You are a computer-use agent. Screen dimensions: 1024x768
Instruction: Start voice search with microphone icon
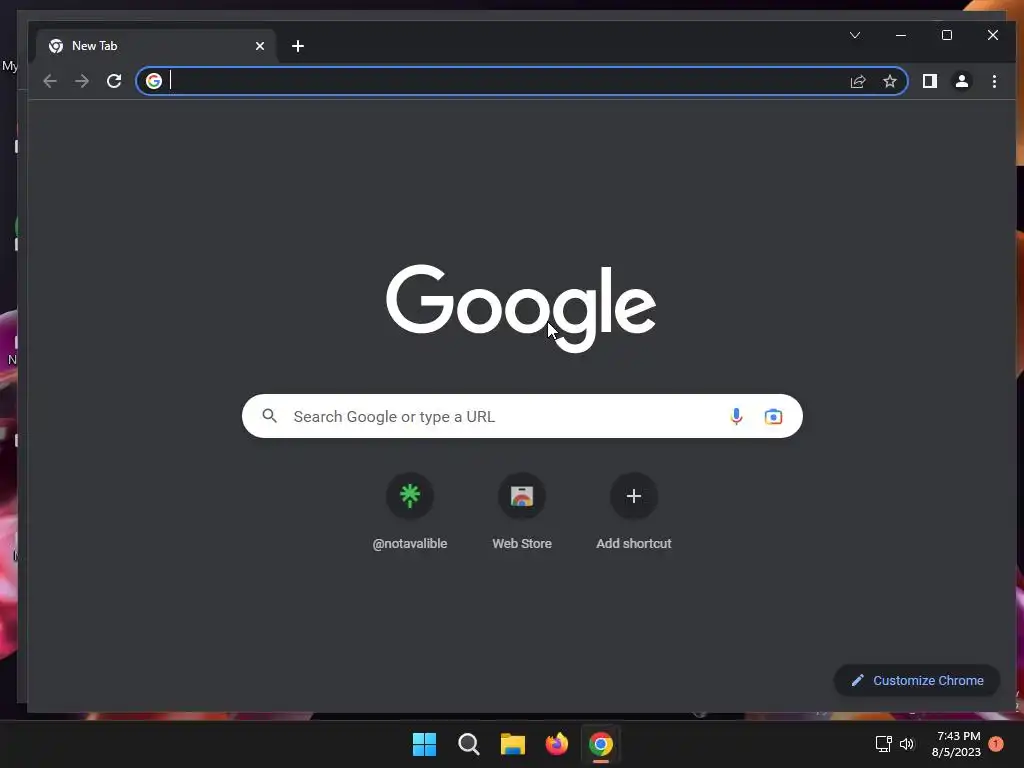coord(736,416)
